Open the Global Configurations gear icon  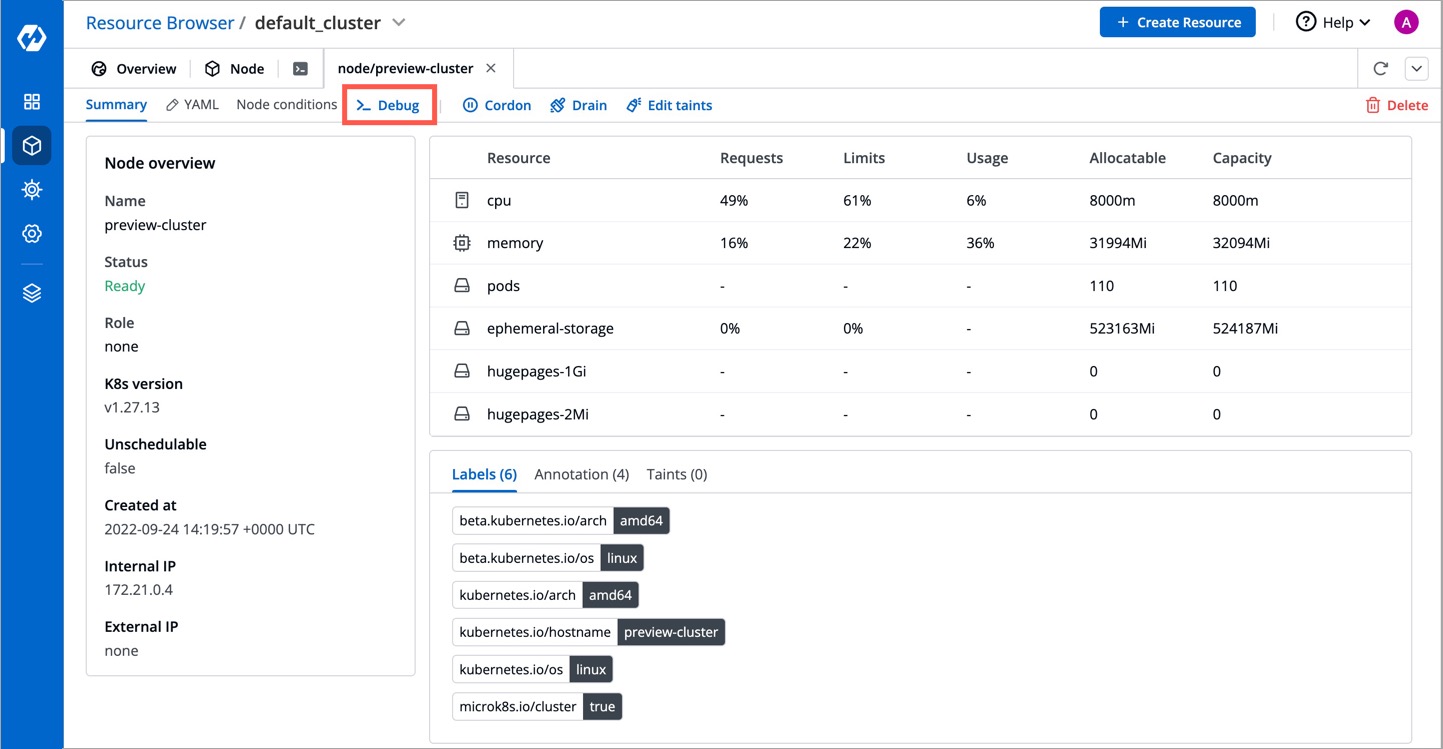[x=32, y=234]
